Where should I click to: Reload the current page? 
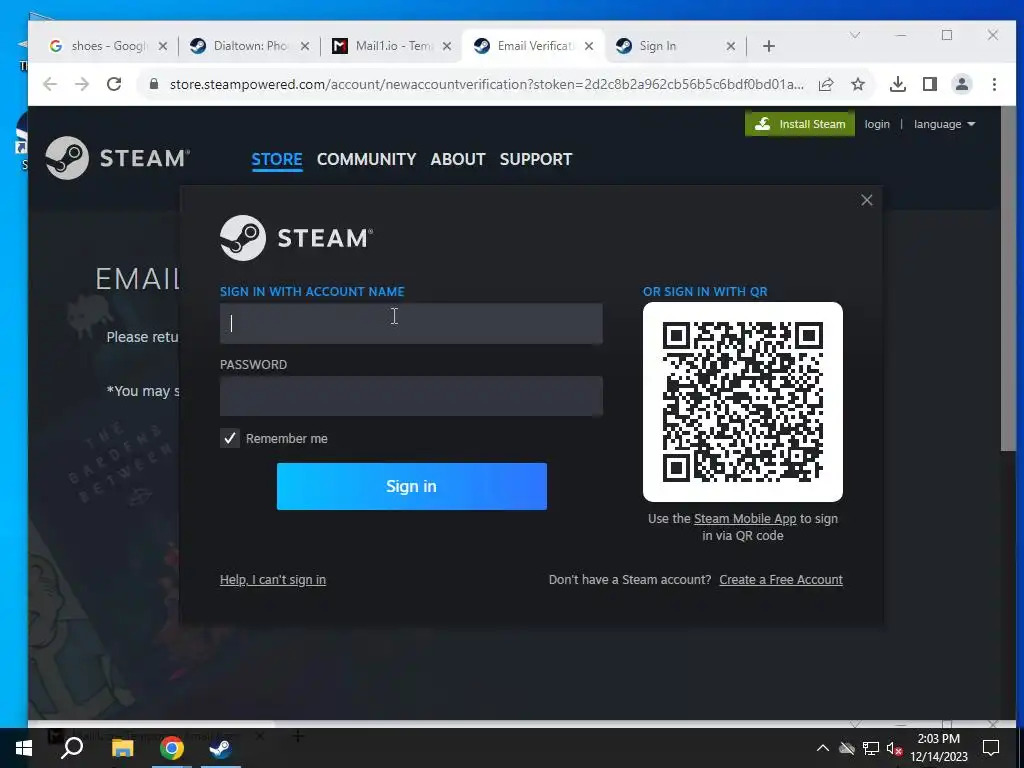pyautogui.click(x=114, y=84)
